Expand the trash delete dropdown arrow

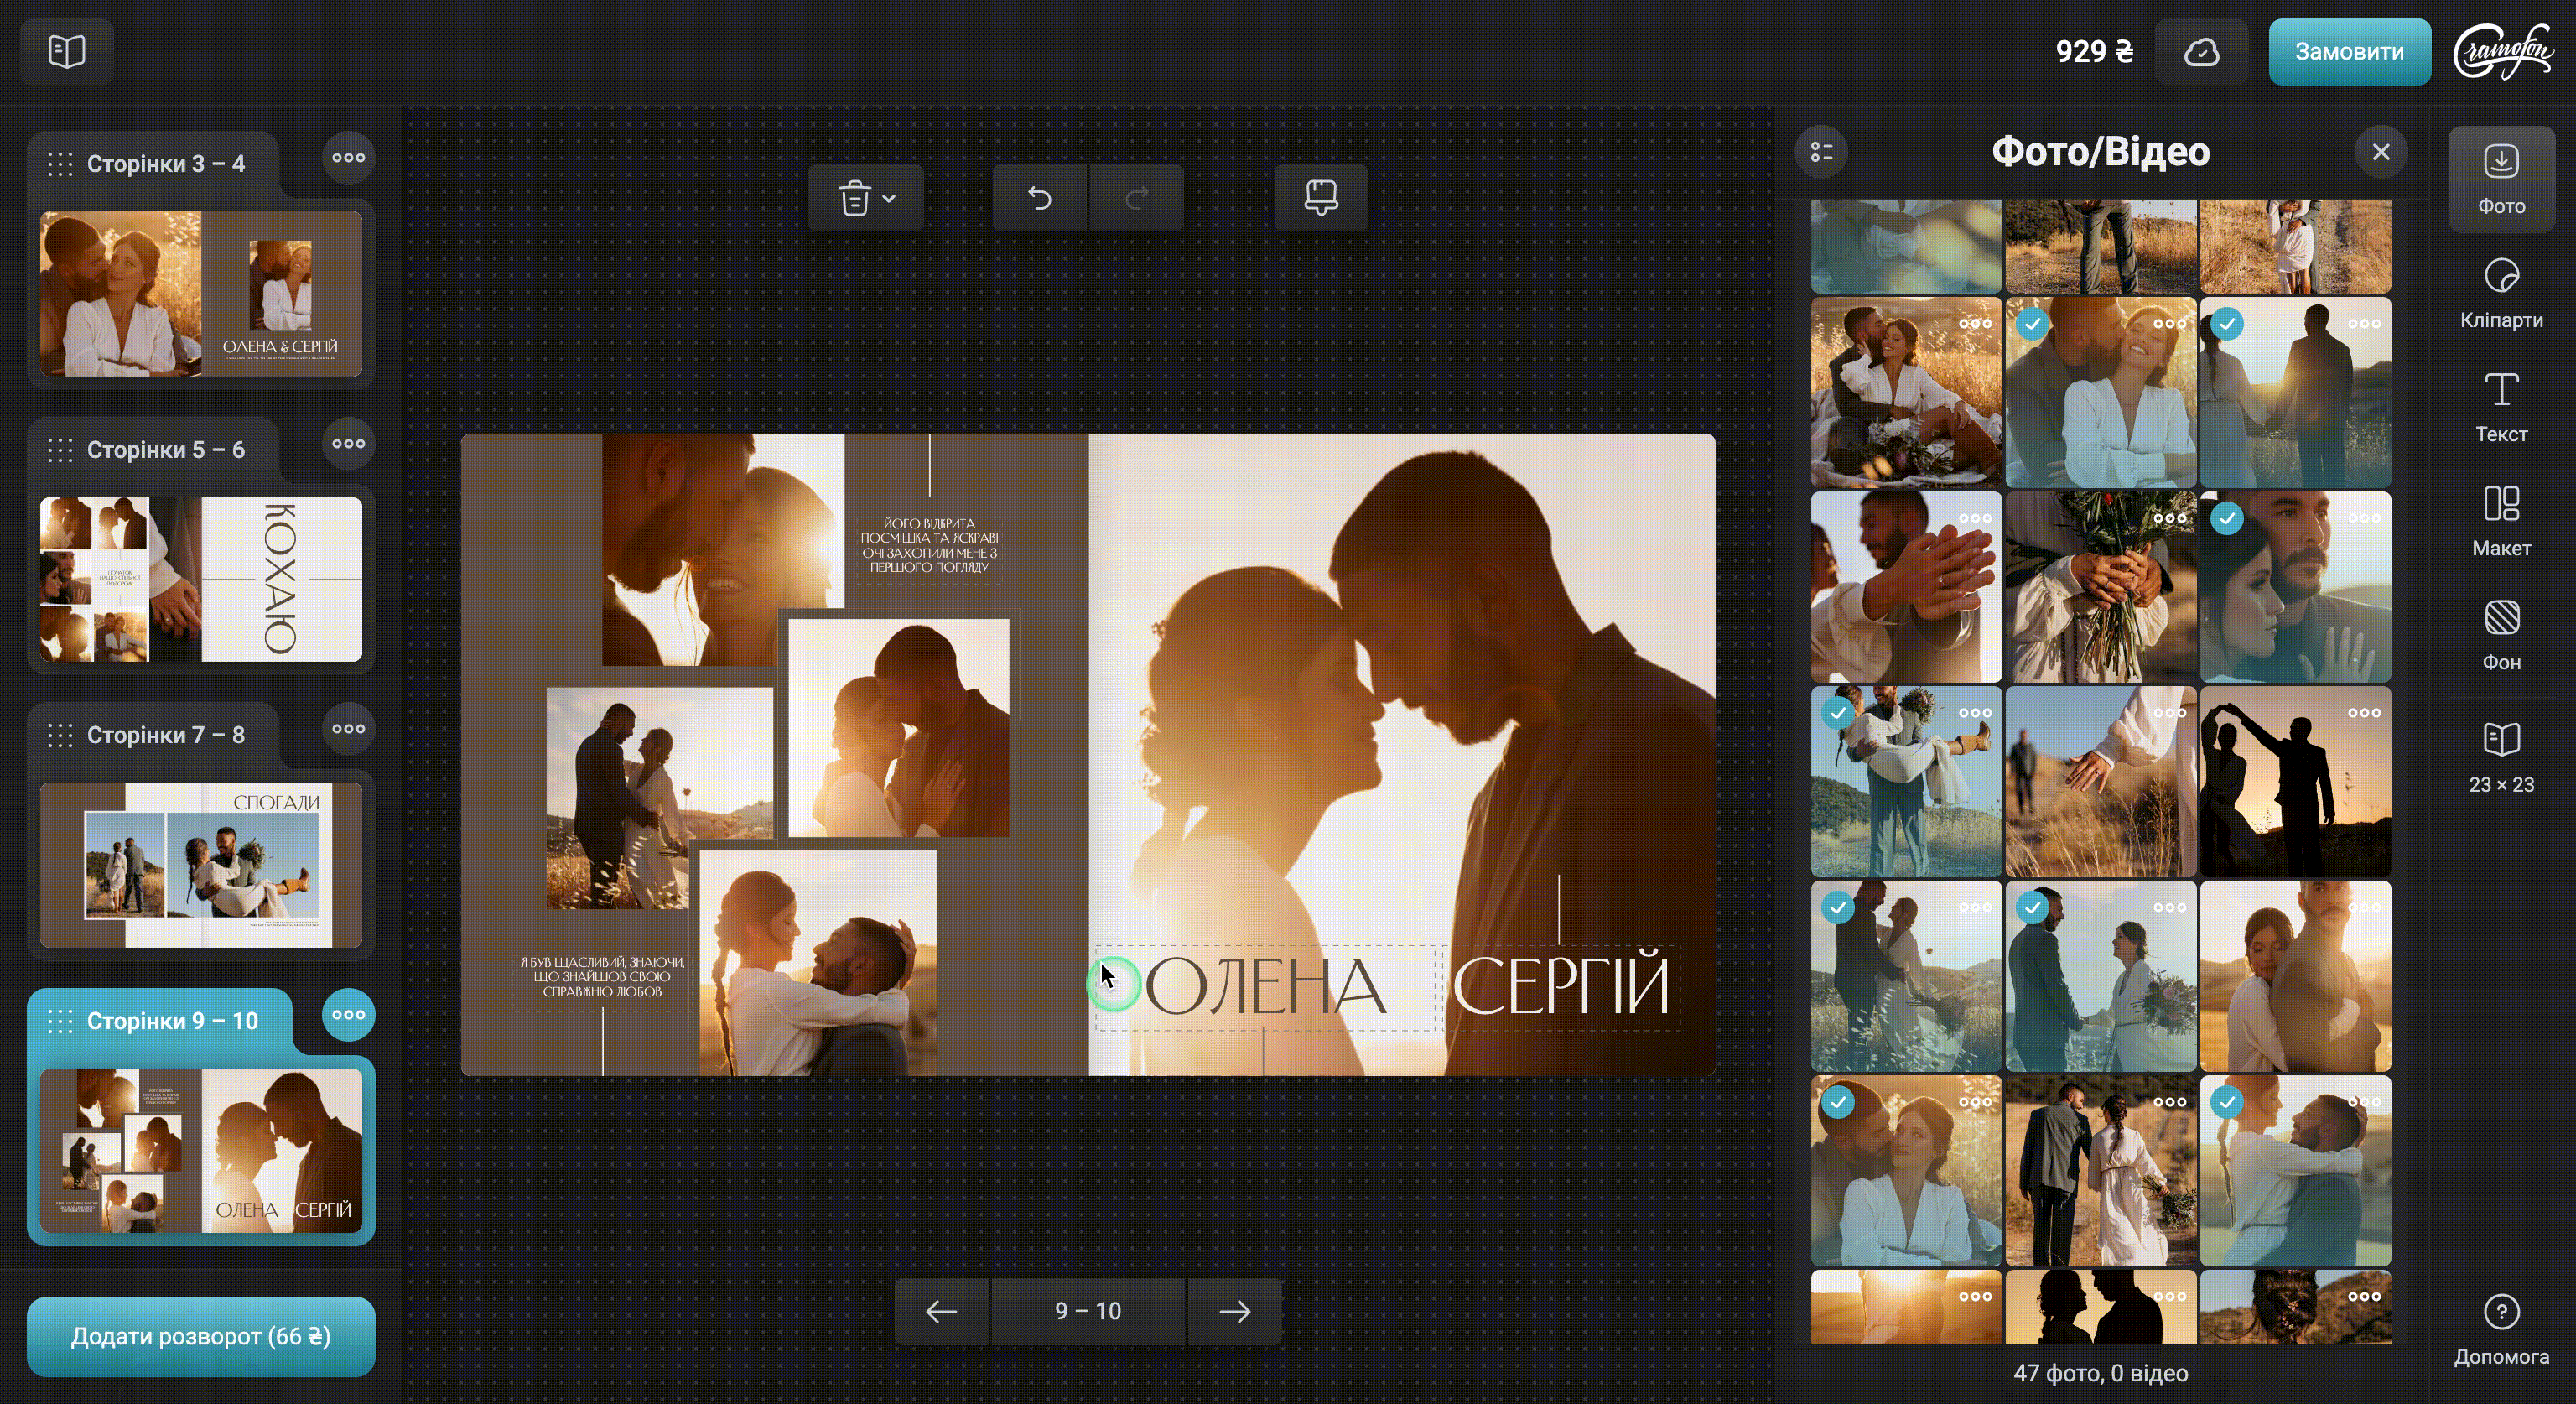[889, 198]
